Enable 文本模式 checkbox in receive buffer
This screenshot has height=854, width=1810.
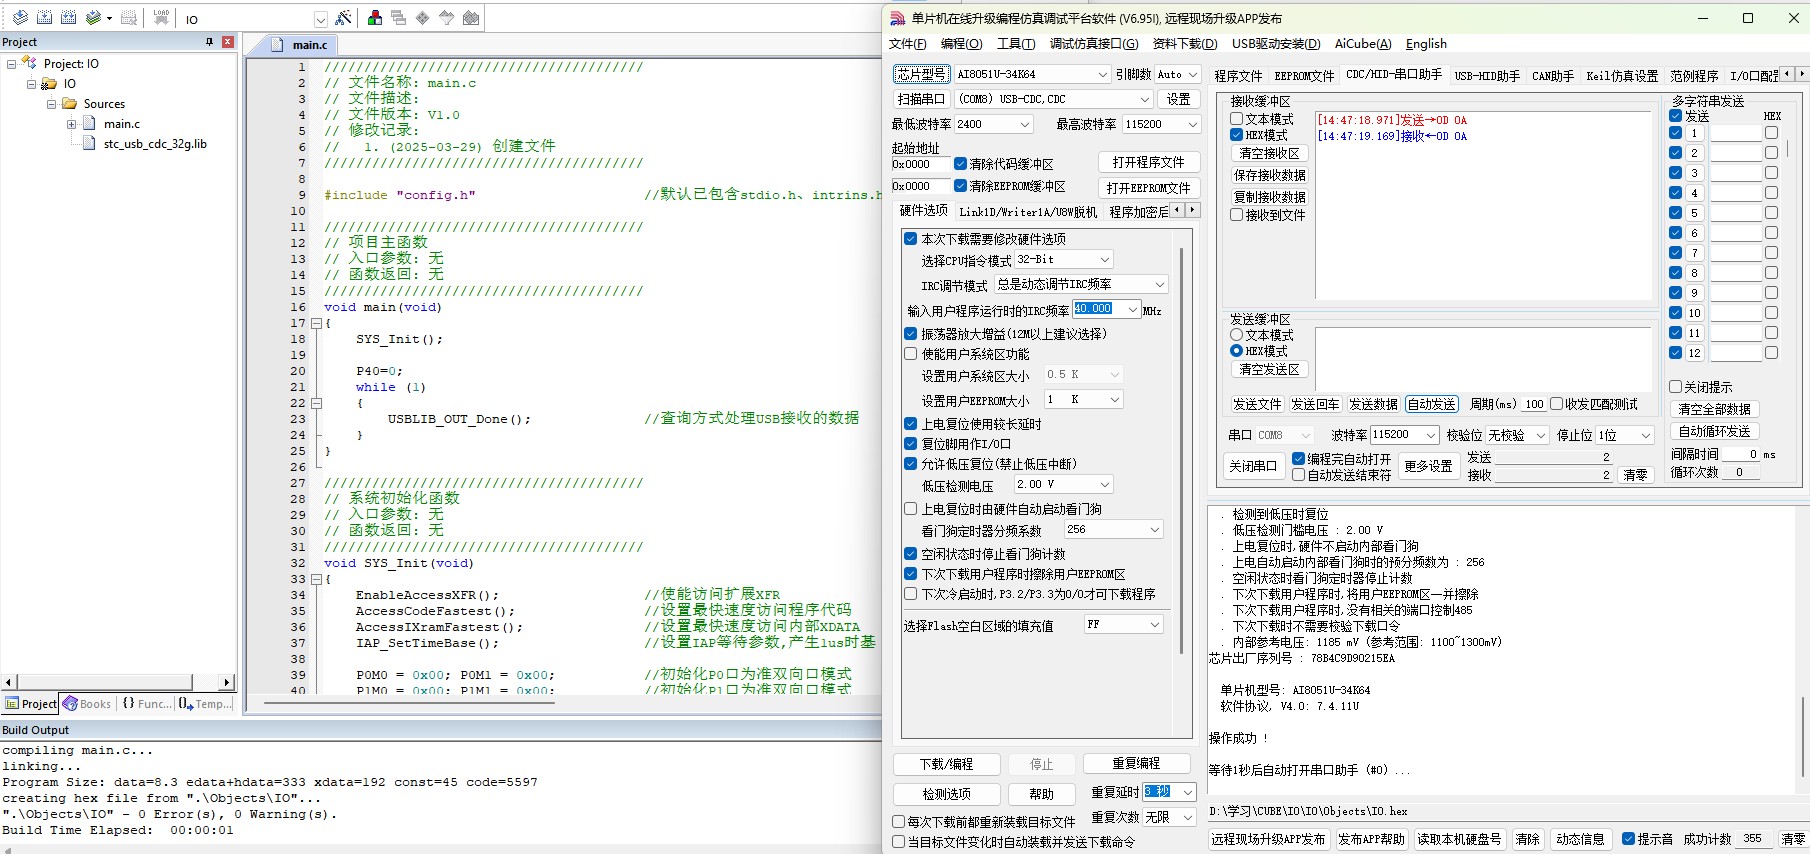tap(1237, 119)
